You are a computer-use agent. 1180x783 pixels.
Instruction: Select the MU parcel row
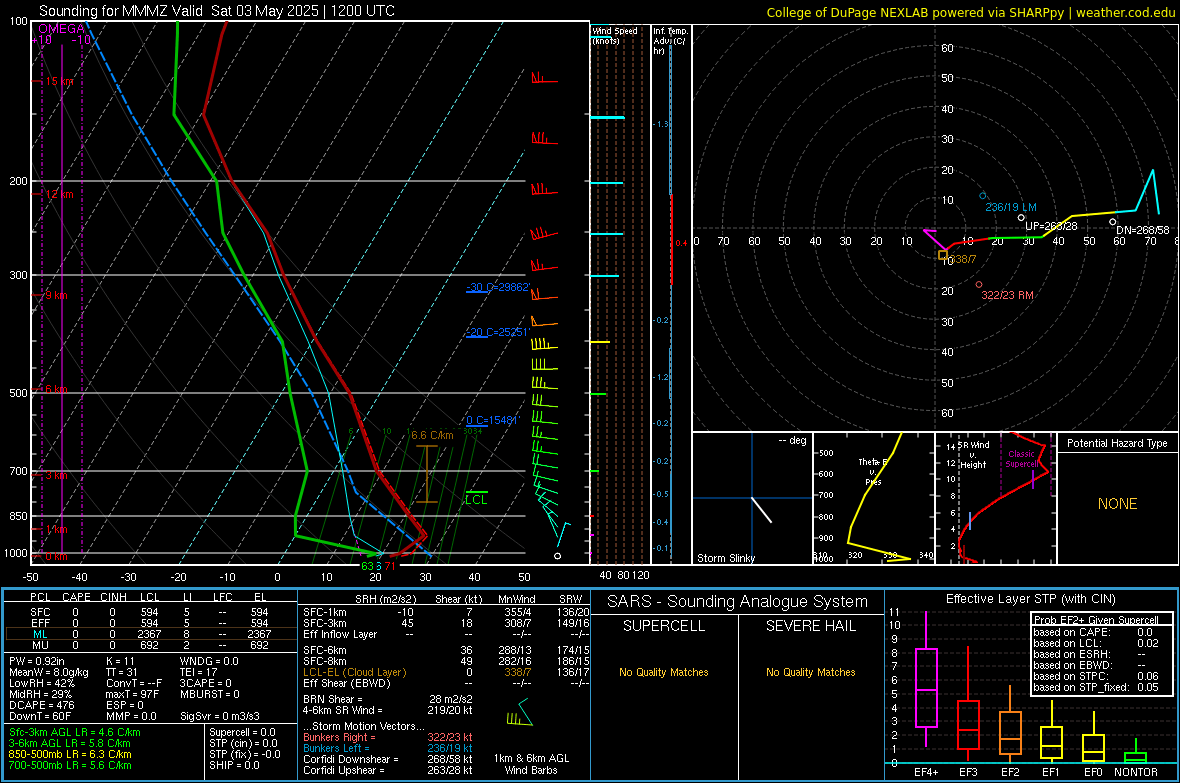pos(149,645)
